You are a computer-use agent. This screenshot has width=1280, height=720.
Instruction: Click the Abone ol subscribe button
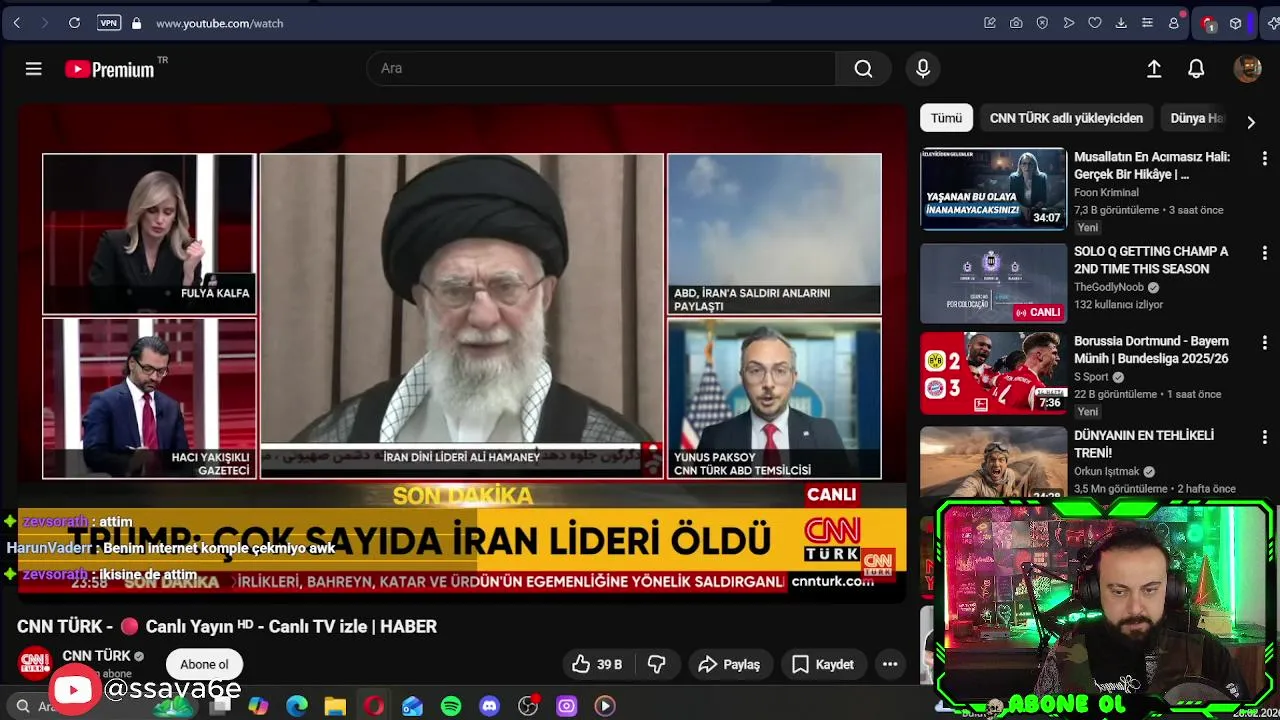(x=204, y=664)
